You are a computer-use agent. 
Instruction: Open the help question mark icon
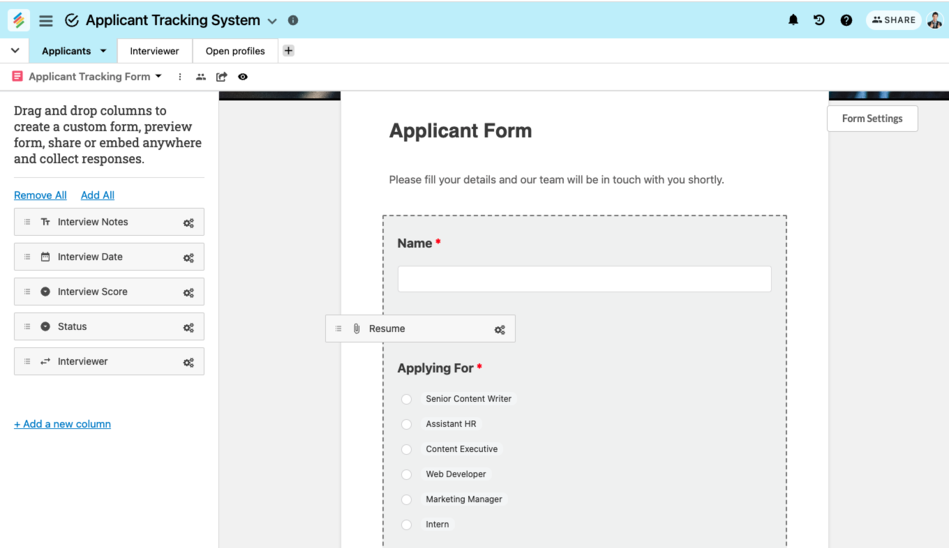[x=846, y=20]
